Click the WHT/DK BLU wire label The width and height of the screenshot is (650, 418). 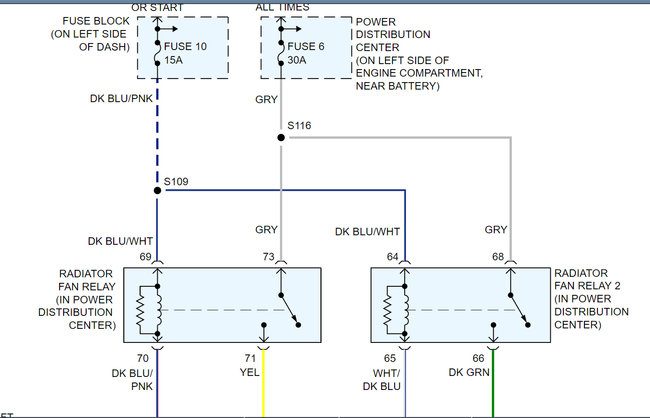[382, 379]
